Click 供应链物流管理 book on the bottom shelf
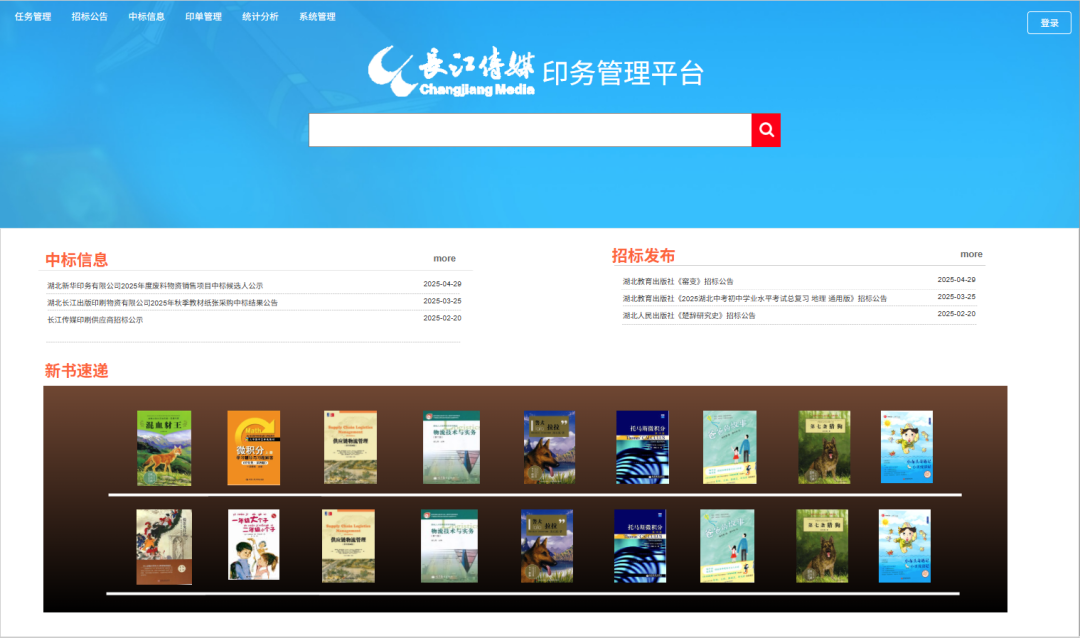This screenshot has height=638, width=1080. [348, 546]
